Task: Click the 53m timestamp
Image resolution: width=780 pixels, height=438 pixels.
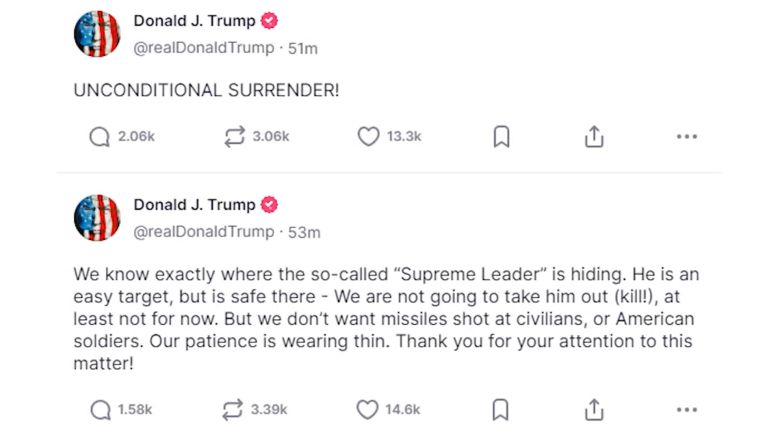Action: point(304,232)
